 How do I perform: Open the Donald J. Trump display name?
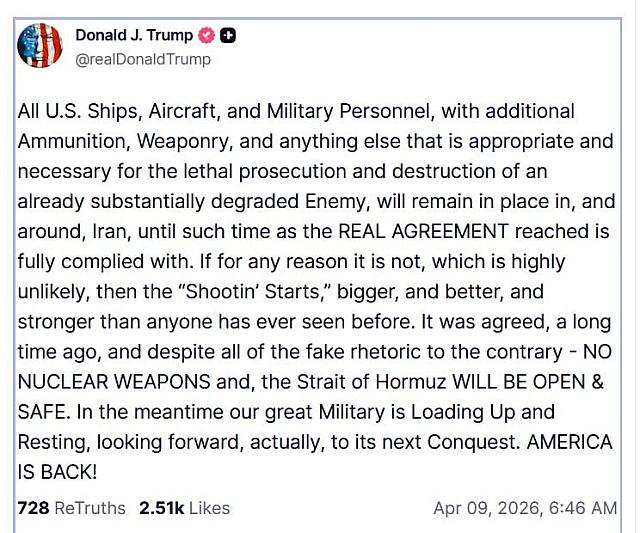click(134, 35)
